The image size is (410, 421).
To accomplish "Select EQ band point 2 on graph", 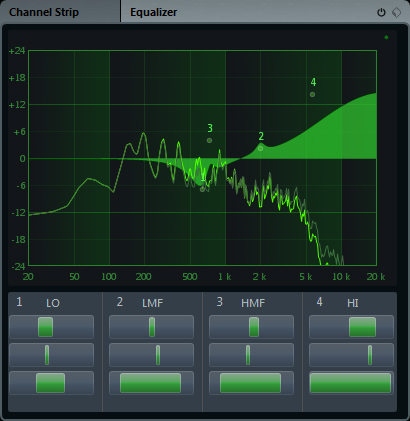I will (x=260, y=148).
